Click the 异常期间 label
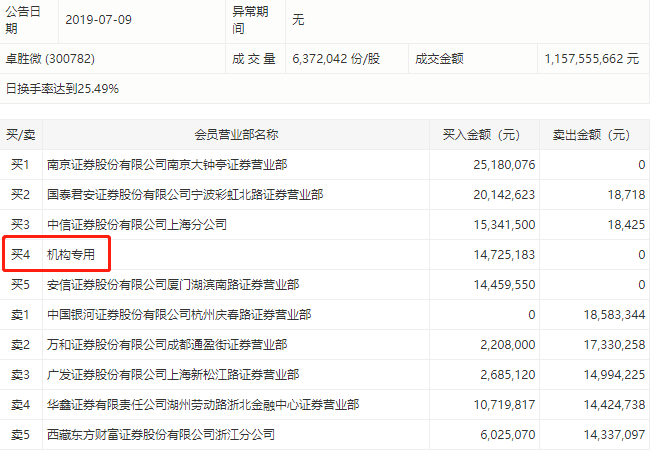Image resolution: width=661 pixels, height=453 pixels. (250, 20)
